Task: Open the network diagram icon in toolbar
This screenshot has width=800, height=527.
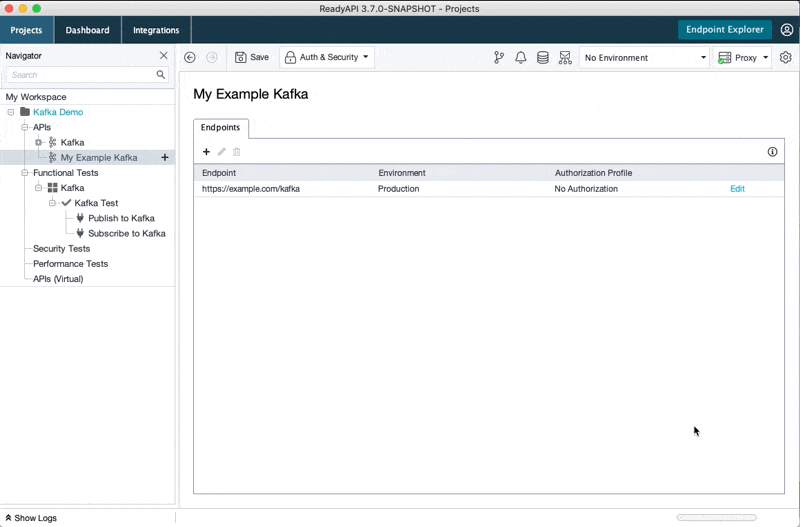Action: 565,58
